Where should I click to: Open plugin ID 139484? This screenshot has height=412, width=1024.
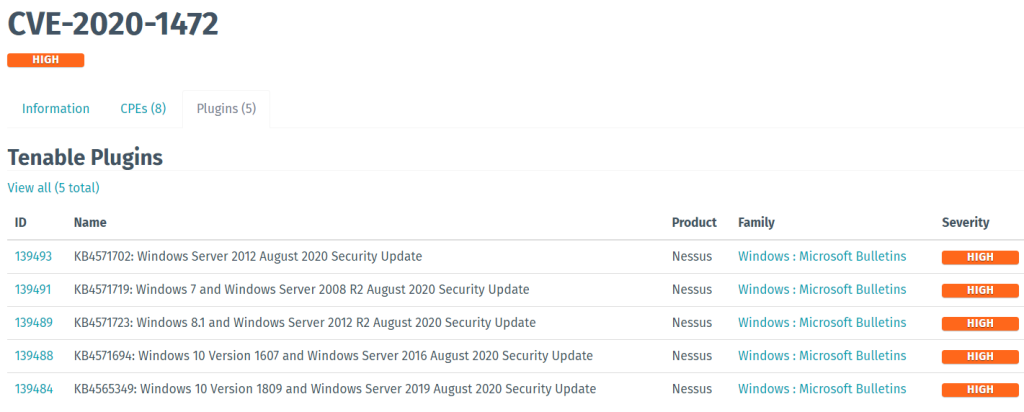point(33,389)
